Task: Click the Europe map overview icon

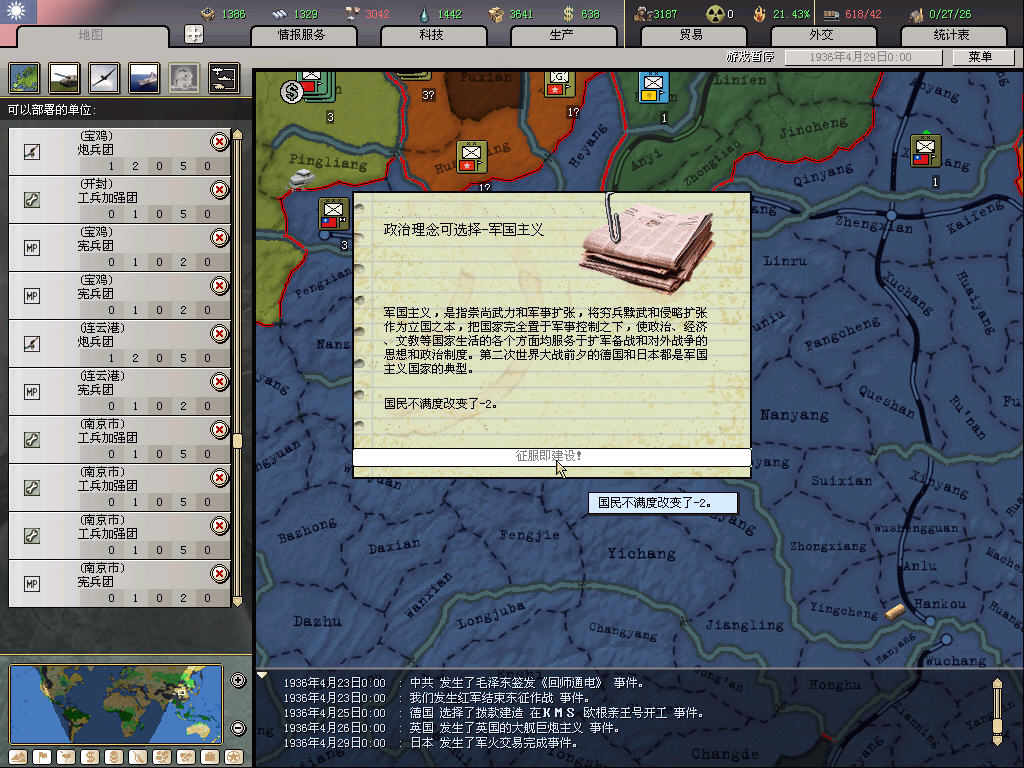Action: click(24, 77)
